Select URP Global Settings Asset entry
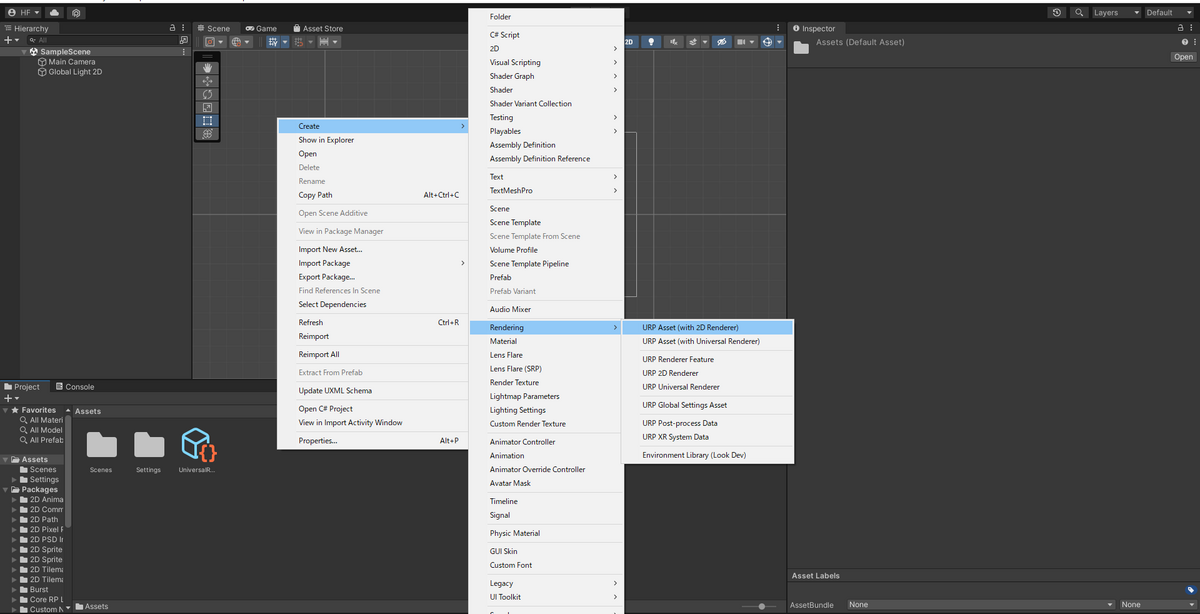This screenshot has width=1200, height=614. tap(708, 405)
